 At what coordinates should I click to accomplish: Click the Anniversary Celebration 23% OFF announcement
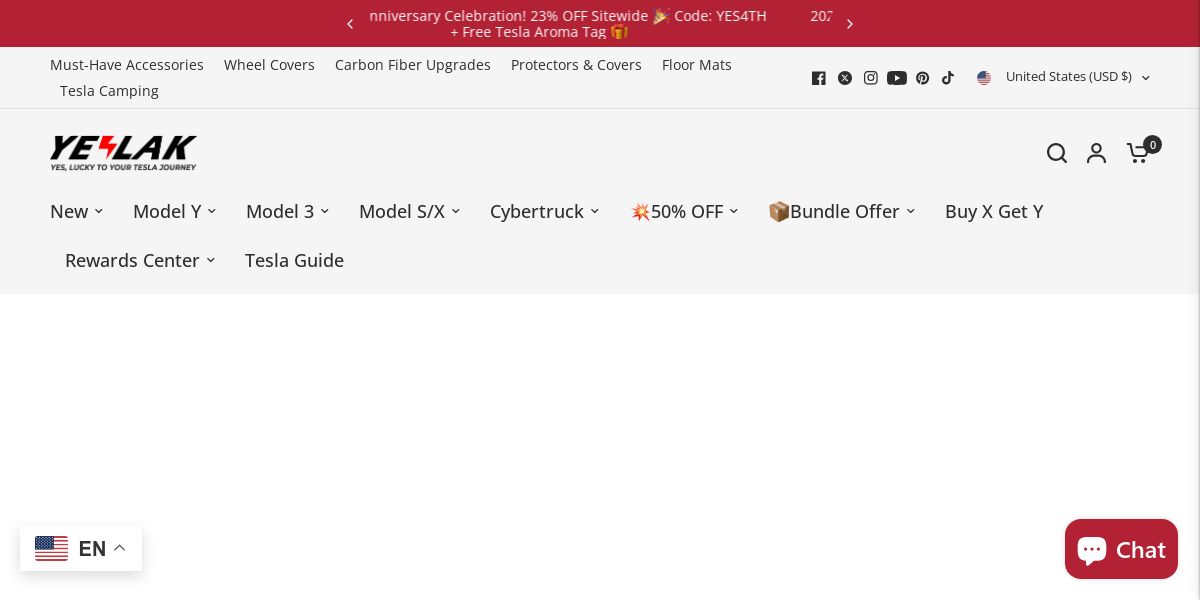568,24
